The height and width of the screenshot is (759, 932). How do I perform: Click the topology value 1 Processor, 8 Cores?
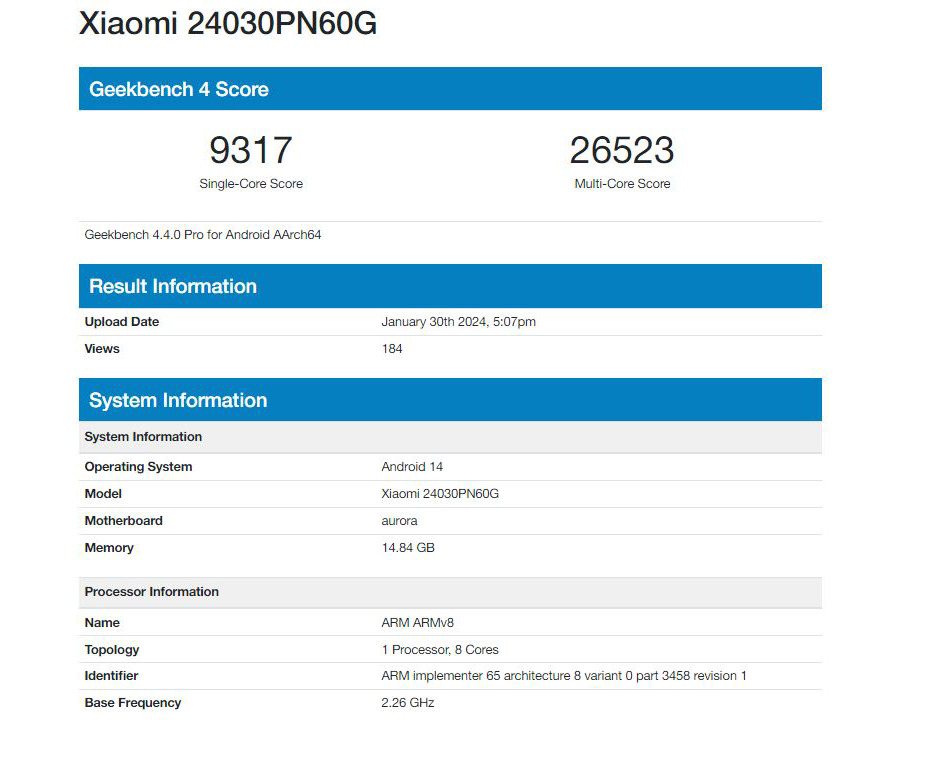pos(440,650)
